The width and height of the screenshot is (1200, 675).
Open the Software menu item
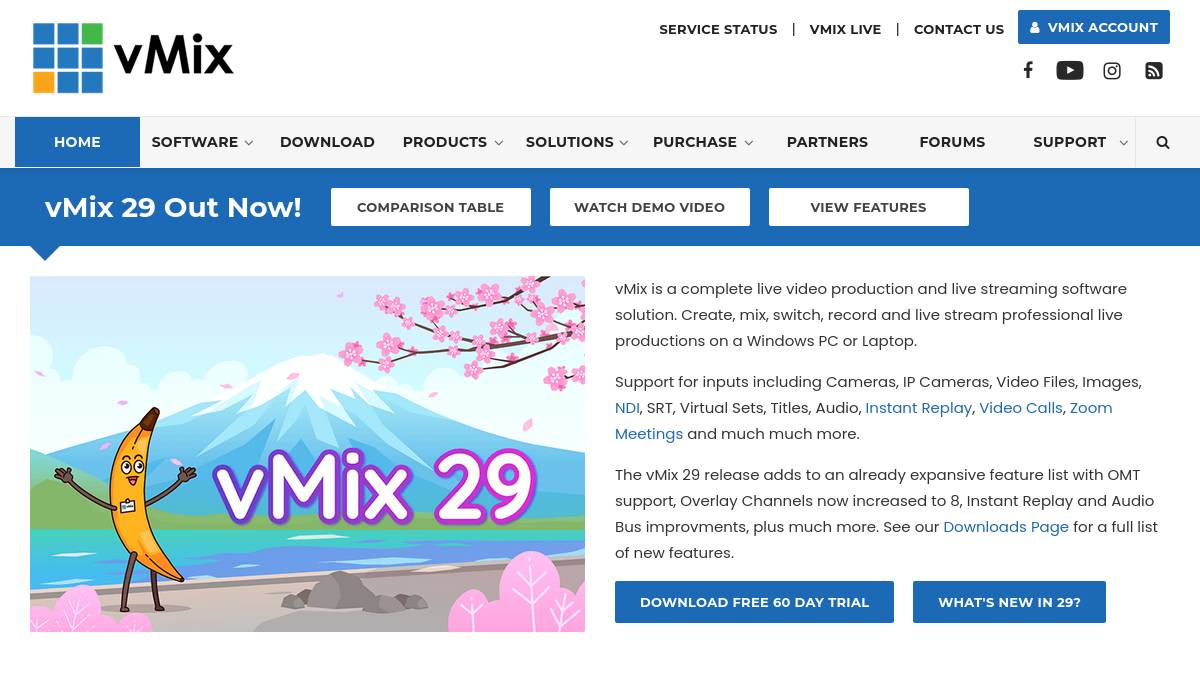point(195,142)
